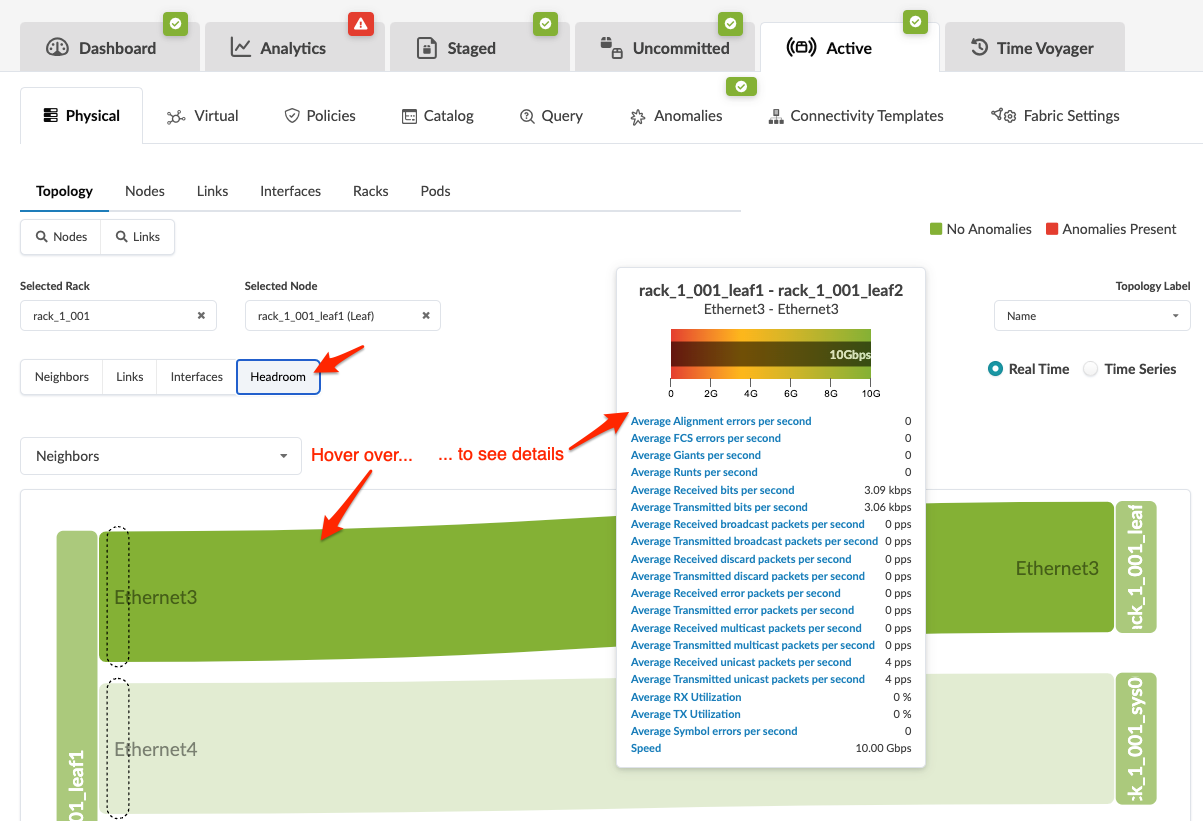The height and width of the screenshot is (821, 1203).
Task: Click the Anomalies icon
Action: click(638, 117)
